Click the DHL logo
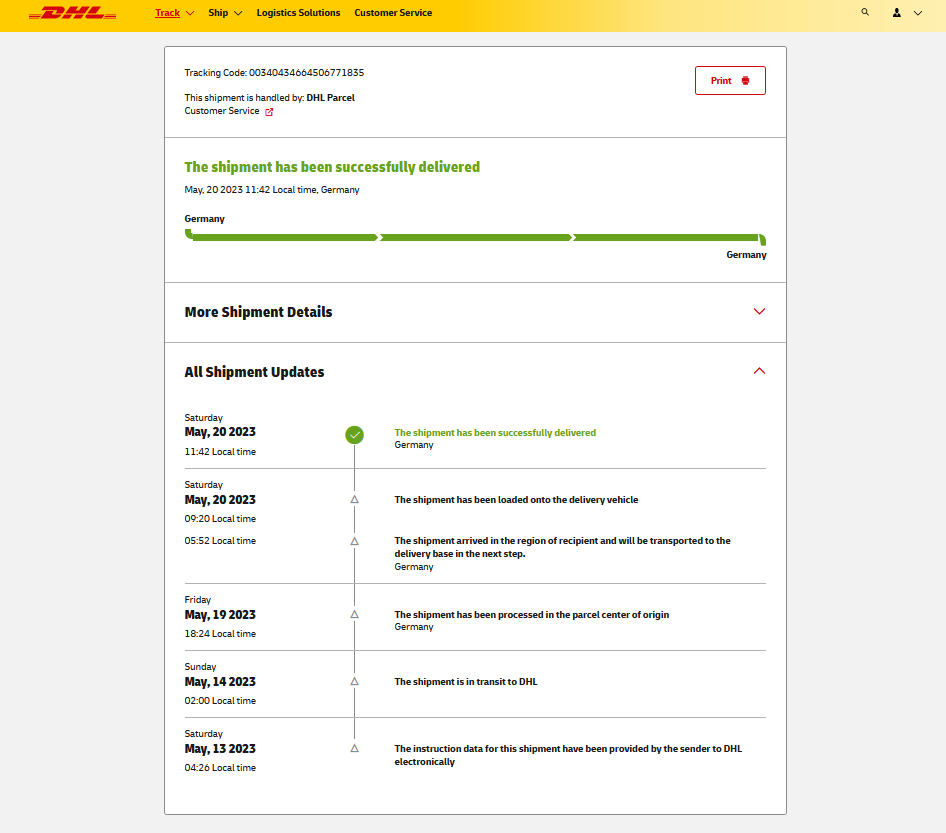The height and width of the screenshot is (833, 946). pyautogui.click(x=72, y=14)
